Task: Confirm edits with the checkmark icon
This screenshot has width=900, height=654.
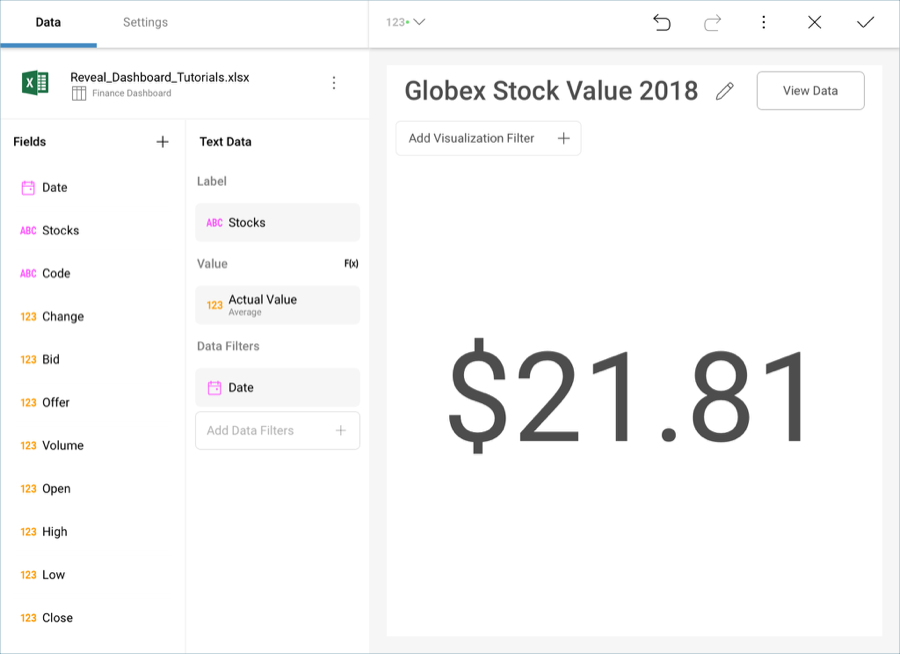Action: click(865, 22)
